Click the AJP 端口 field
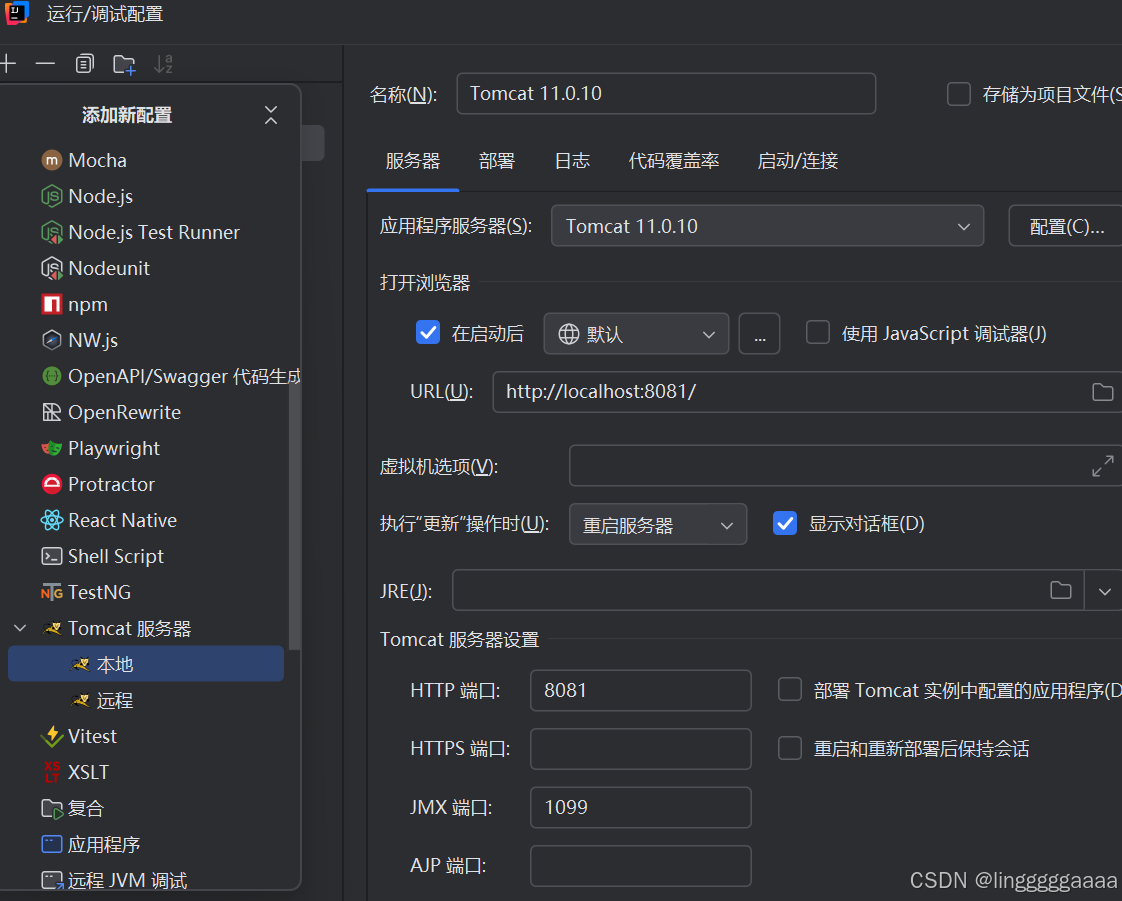This screenshot has height=901, width=1122. (640, 866)
